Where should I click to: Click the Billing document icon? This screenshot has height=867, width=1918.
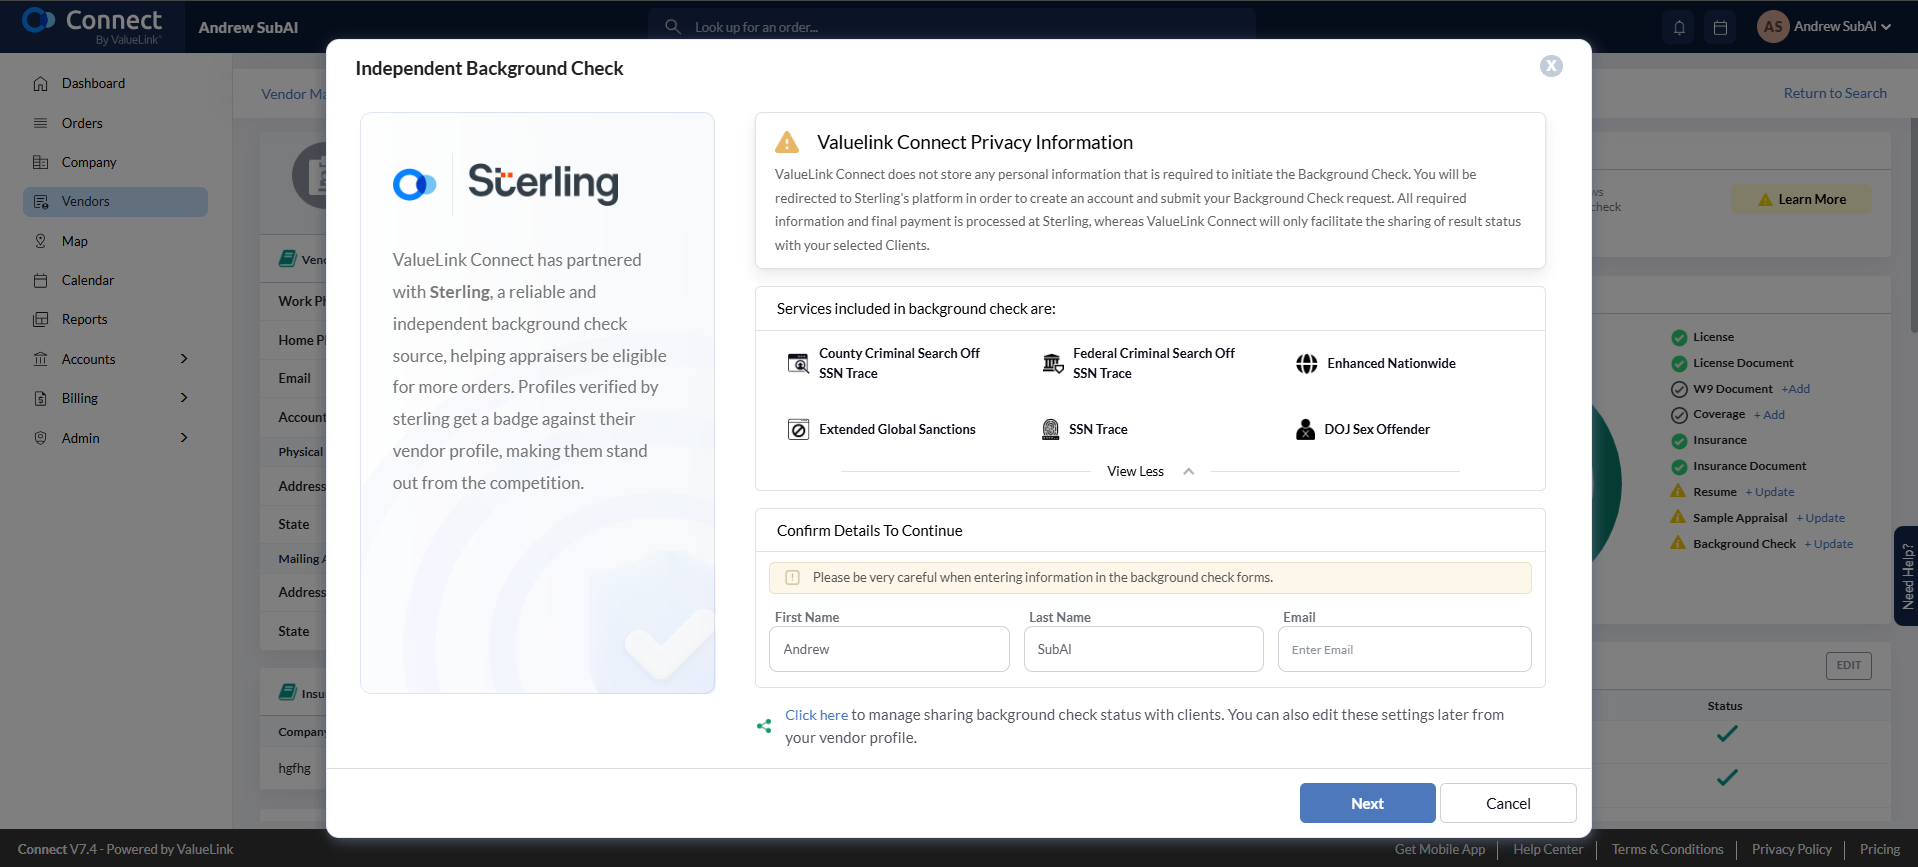(41, 398)
